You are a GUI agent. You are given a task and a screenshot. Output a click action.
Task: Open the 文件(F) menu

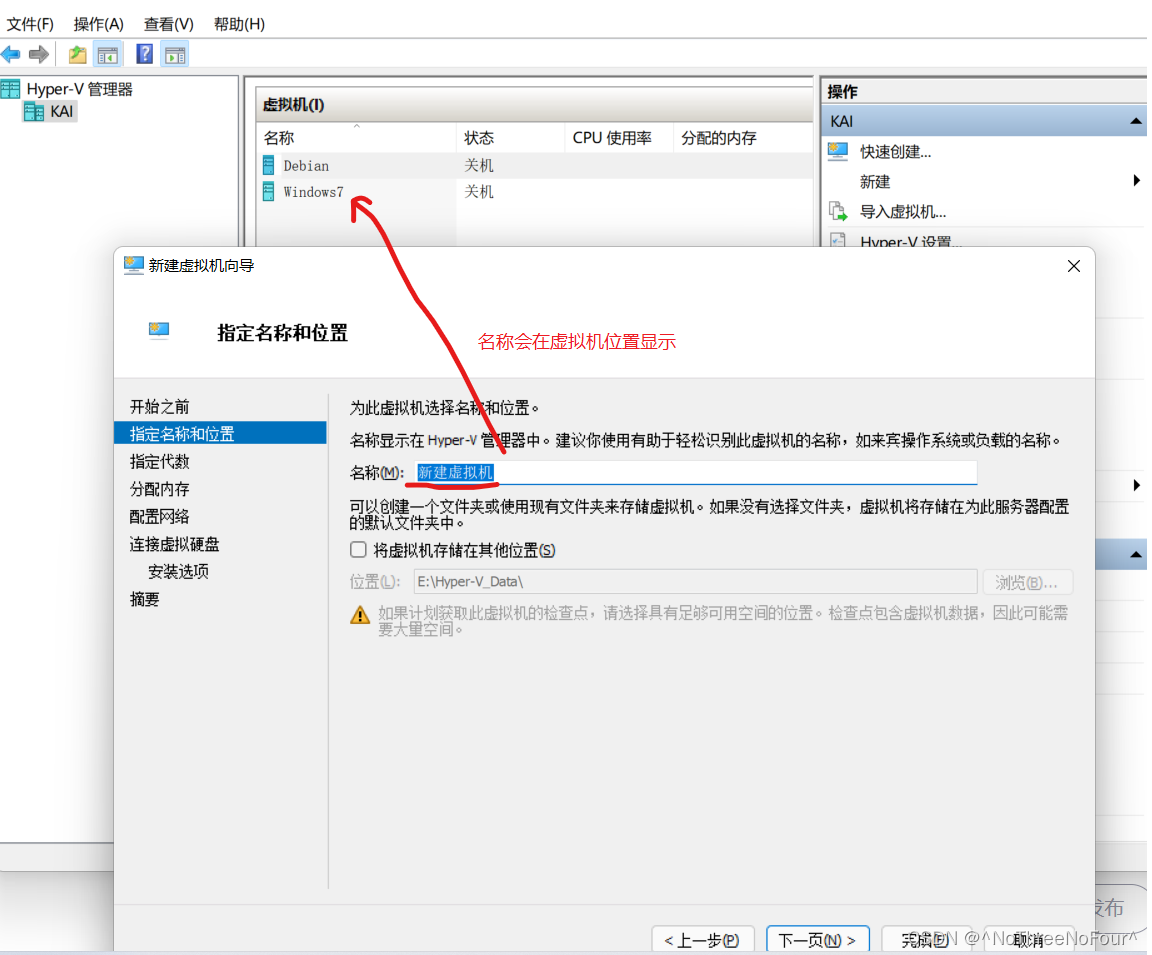pyautogui.click(x=30, y=24)
